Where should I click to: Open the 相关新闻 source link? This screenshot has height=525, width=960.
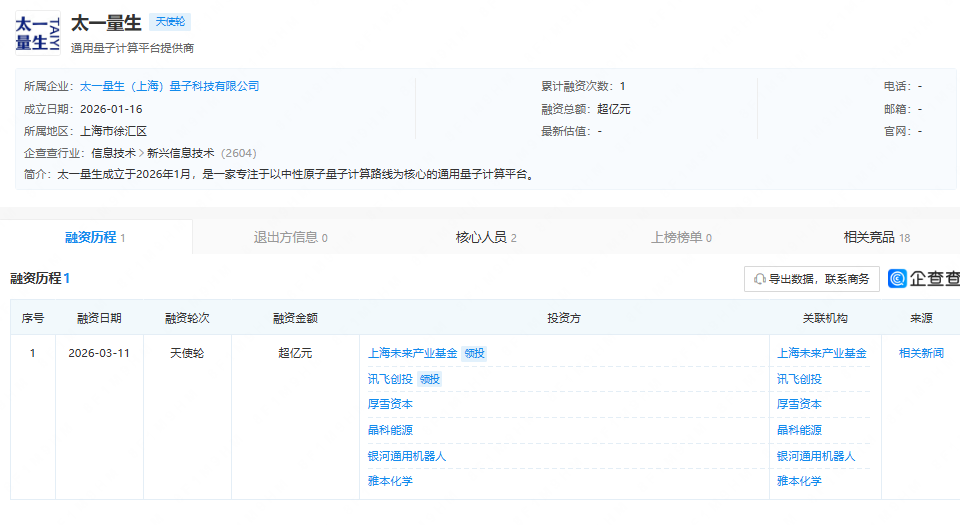[x=921, y=353]
